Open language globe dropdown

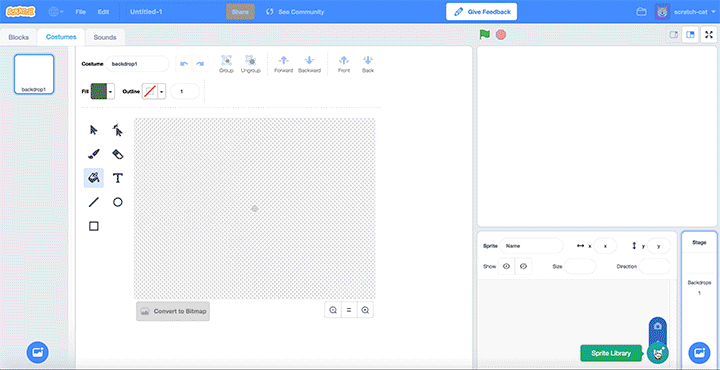(x=56, y=12)
